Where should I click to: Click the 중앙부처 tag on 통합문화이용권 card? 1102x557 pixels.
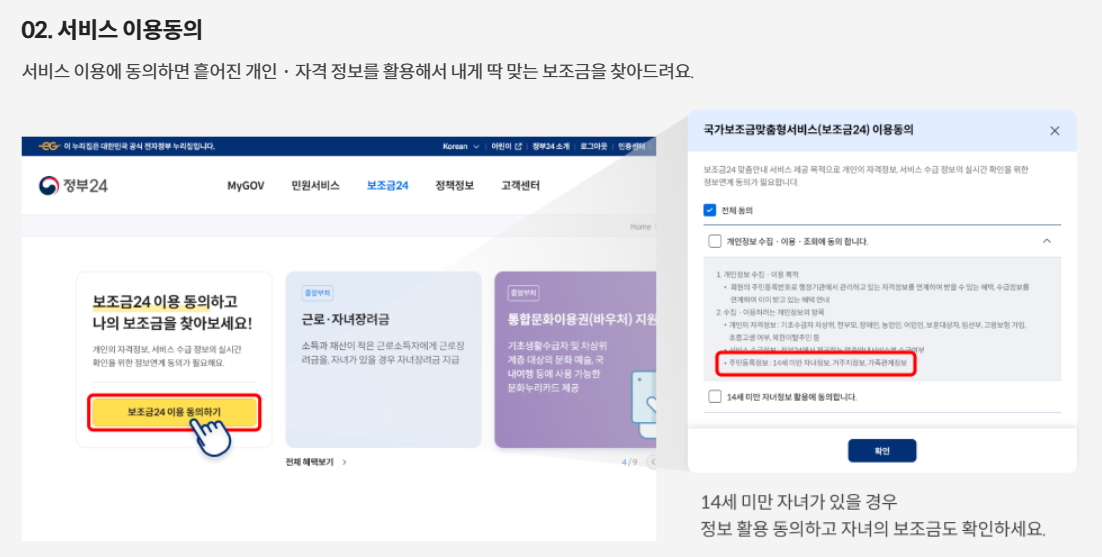524,292
